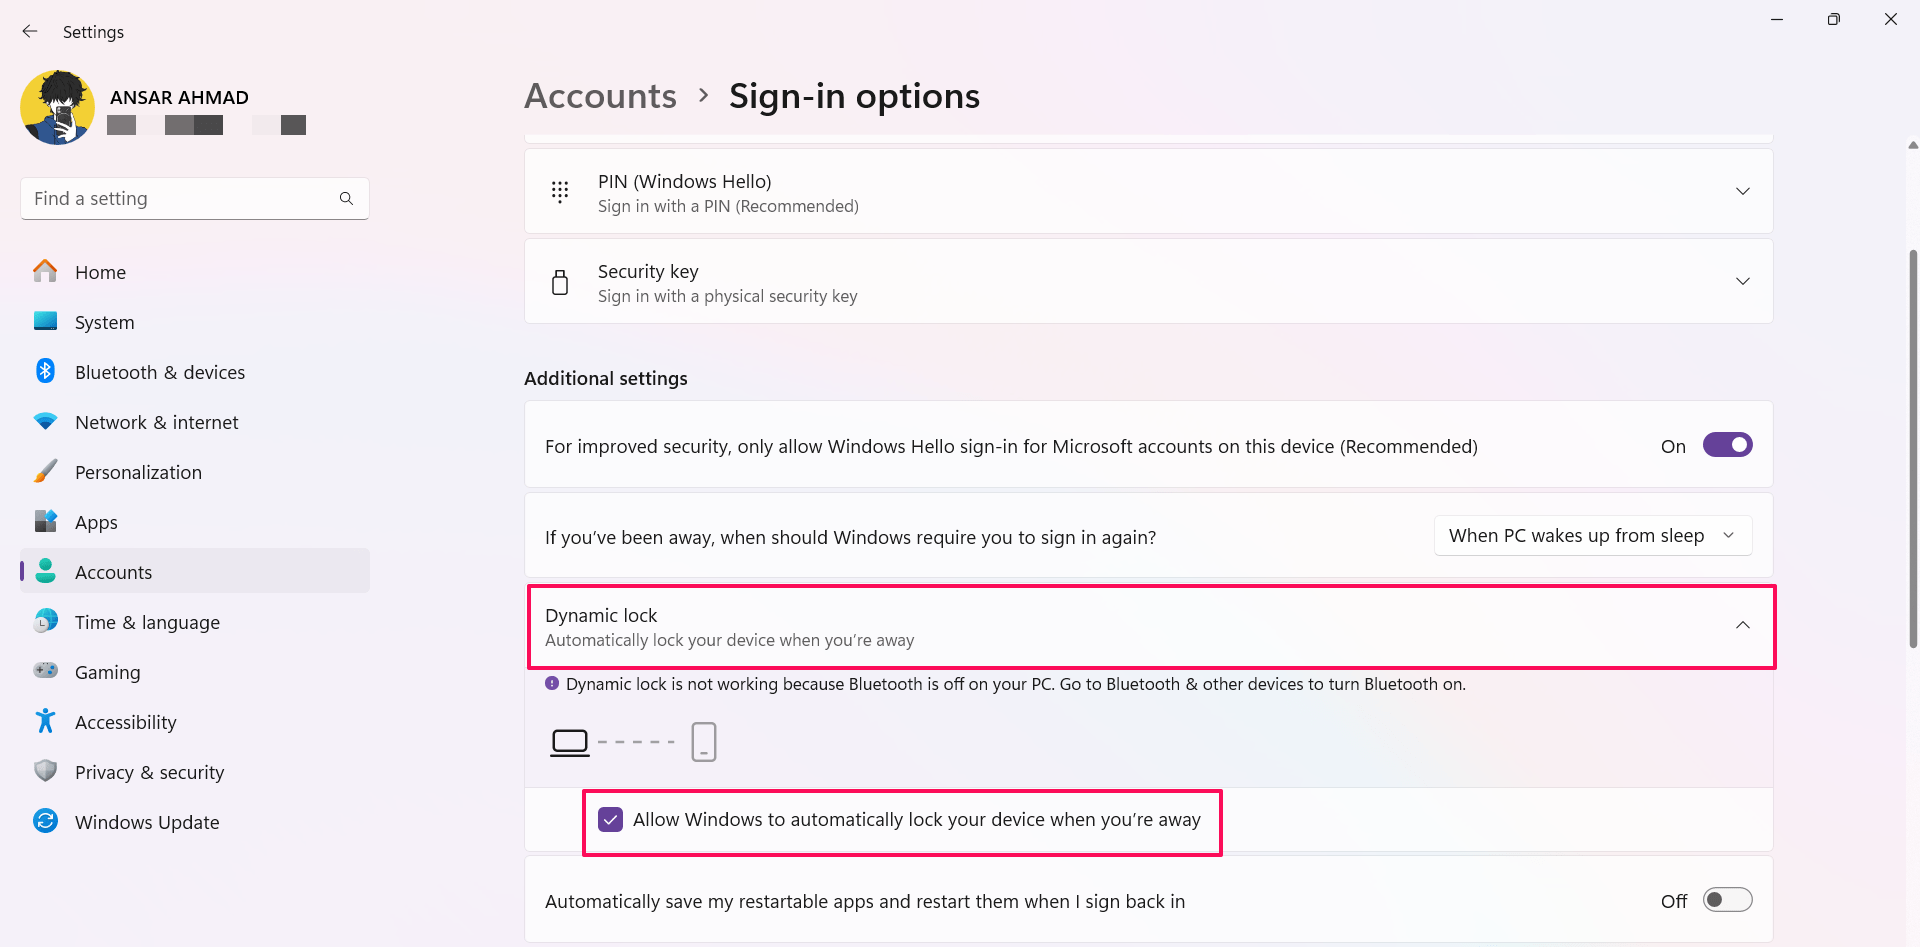
Task: Open the Gaming settings icon
Action: point(45,671)
